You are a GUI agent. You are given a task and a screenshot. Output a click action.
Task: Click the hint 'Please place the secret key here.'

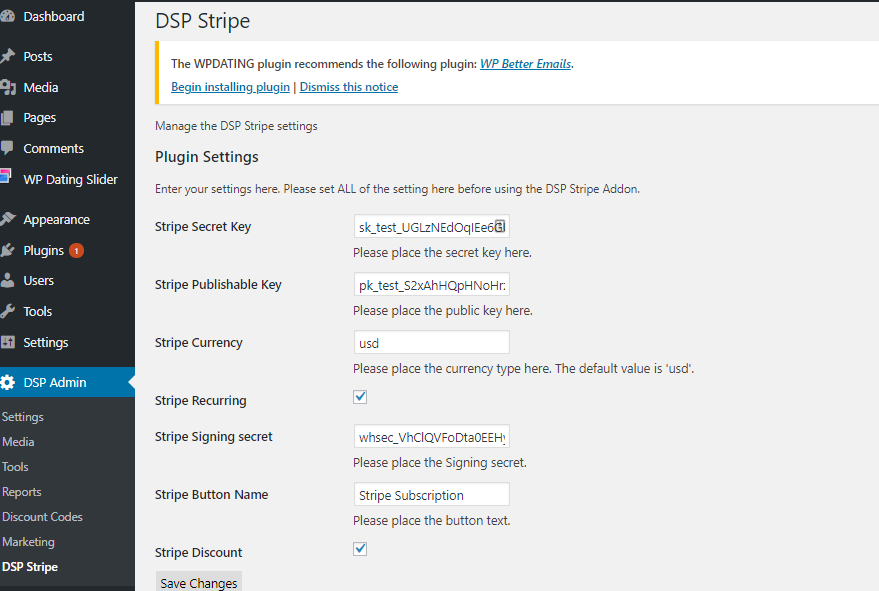pyautogui.click(x=442, y=253)
